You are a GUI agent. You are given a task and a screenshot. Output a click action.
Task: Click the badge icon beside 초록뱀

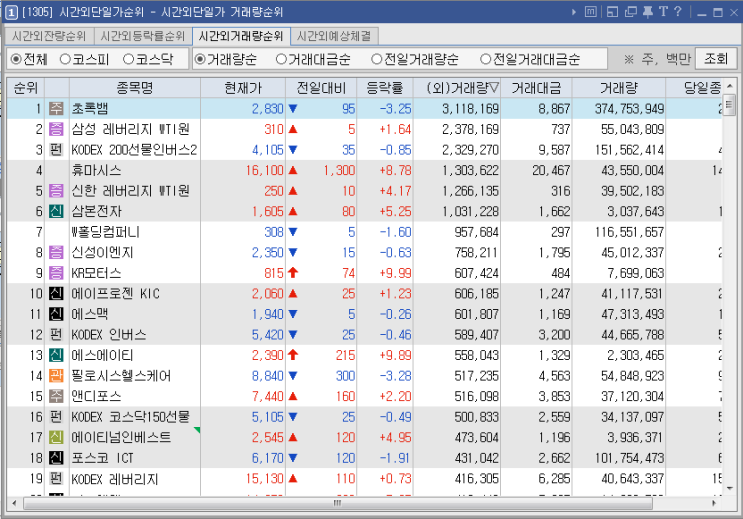56,109
